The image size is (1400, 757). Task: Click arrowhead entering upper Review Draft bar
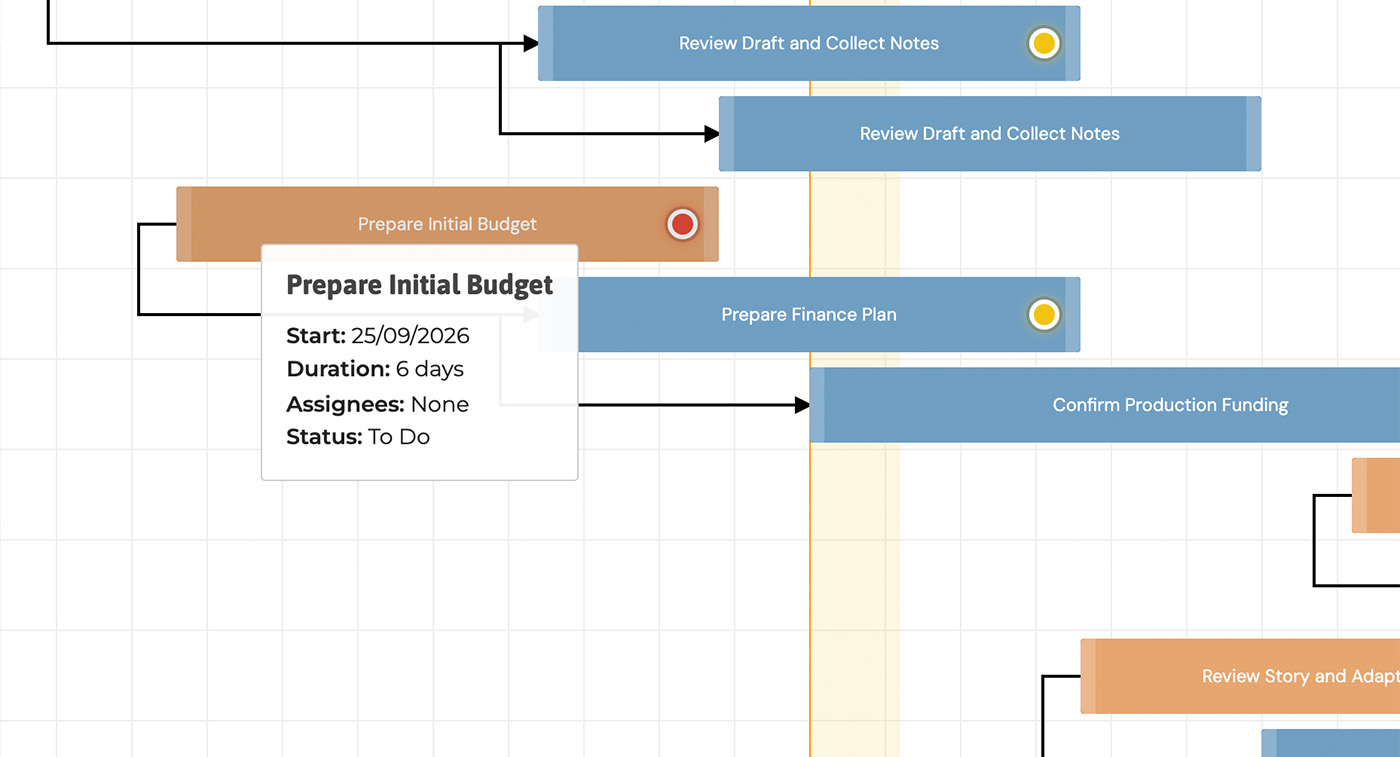pos(531,43)
